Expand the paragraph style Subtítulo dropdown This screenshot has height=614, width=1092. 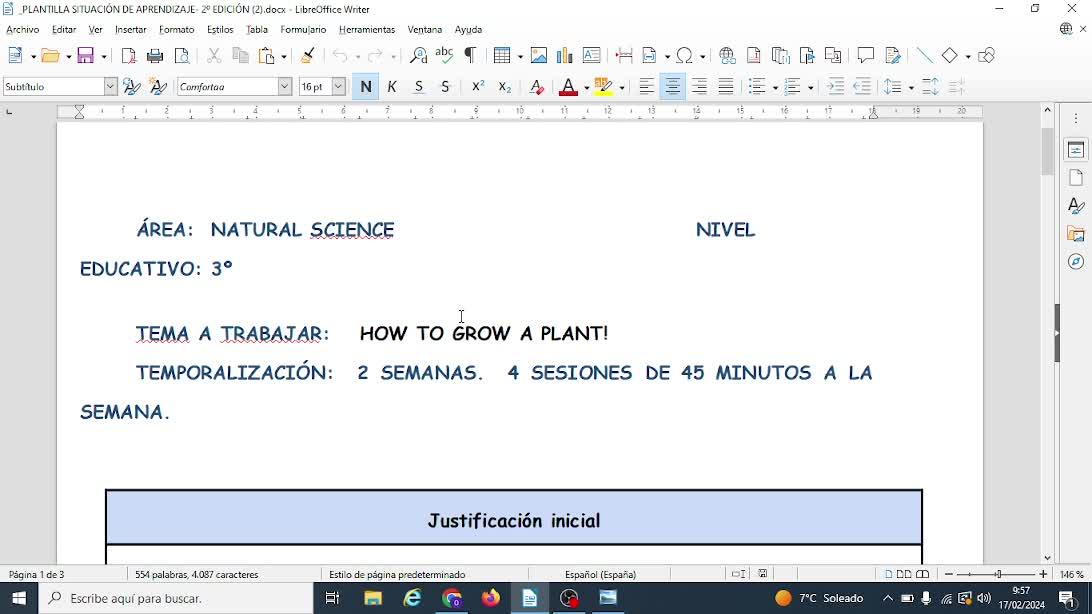110,87
